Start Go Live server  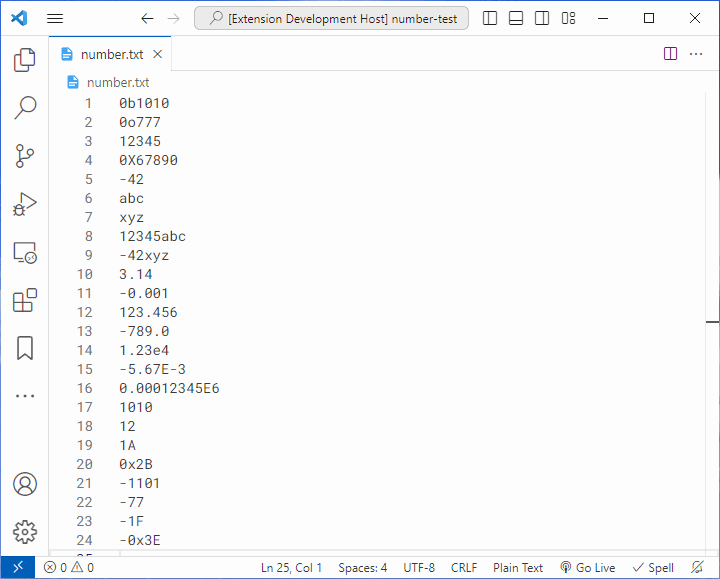pos(588,568)
